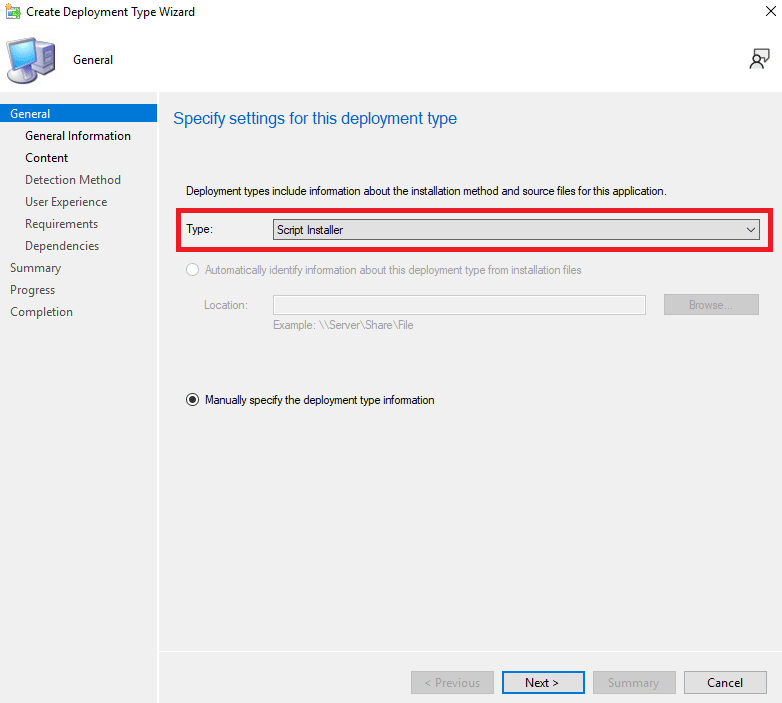Click the Type dropdown arrow chevron
The image size is (782, 703).
pos(751,230)
